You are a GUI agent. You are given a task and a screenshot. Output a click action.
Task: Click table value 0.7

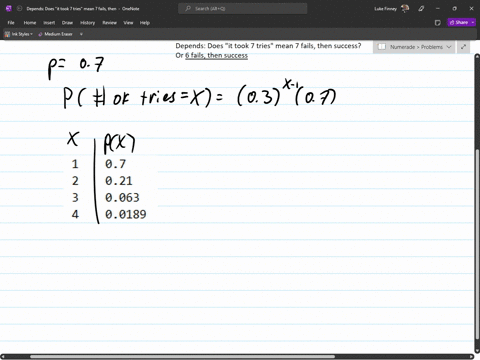115,164
